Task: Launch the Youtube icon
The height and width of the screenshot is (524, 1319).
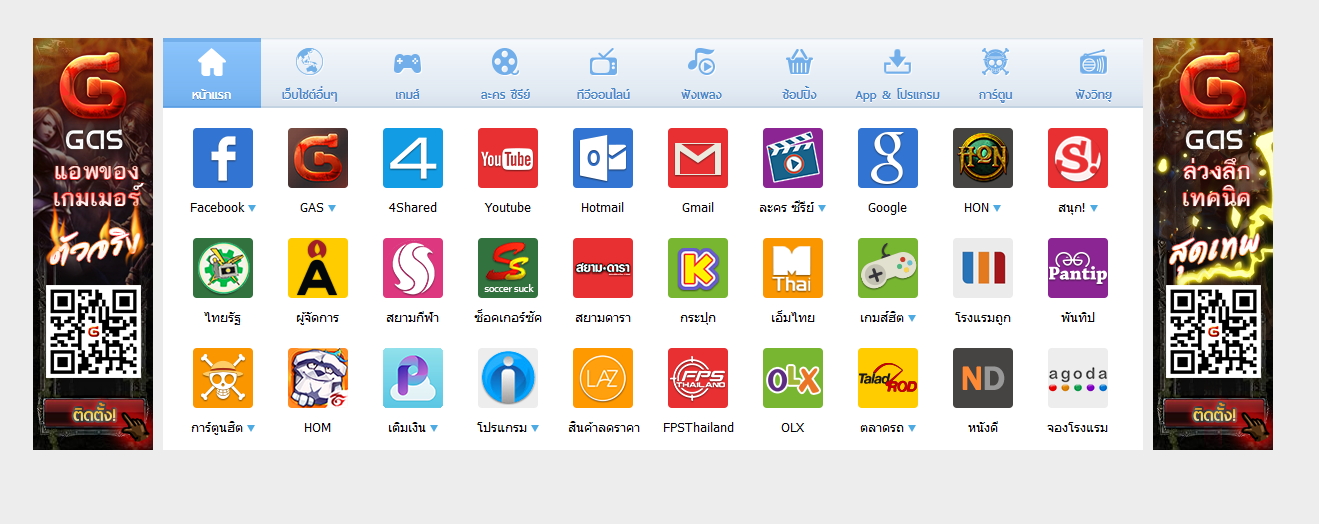Action: (508, 158)
